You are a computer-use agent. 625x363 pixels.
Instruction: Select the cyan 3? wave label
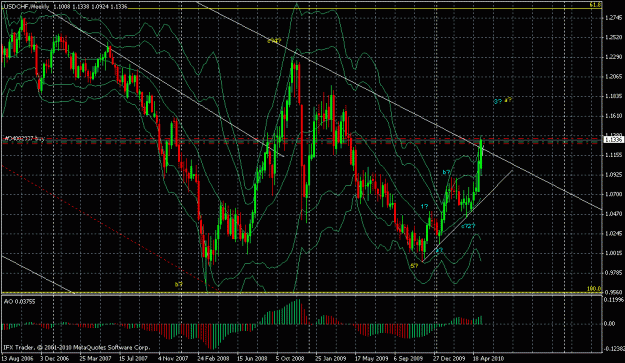[x=497, y=101]
